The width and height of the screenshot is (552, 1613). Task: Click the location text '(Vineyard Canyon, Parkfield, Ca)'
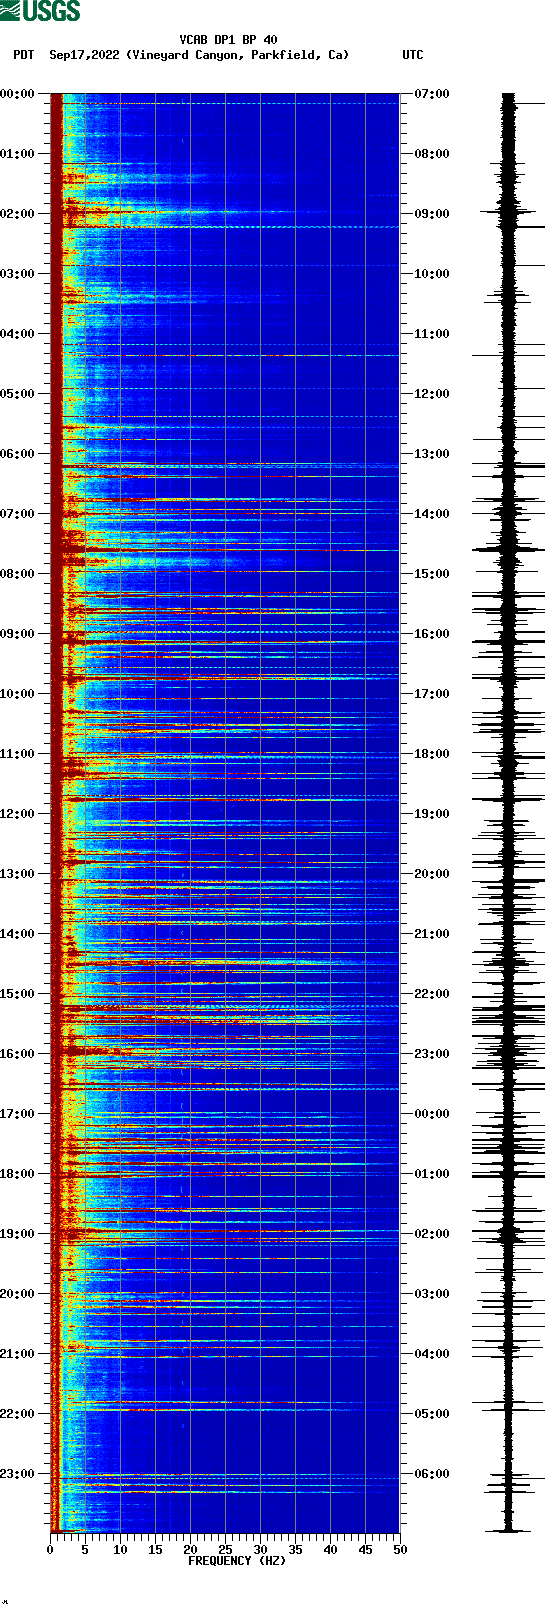click(238, 55)
